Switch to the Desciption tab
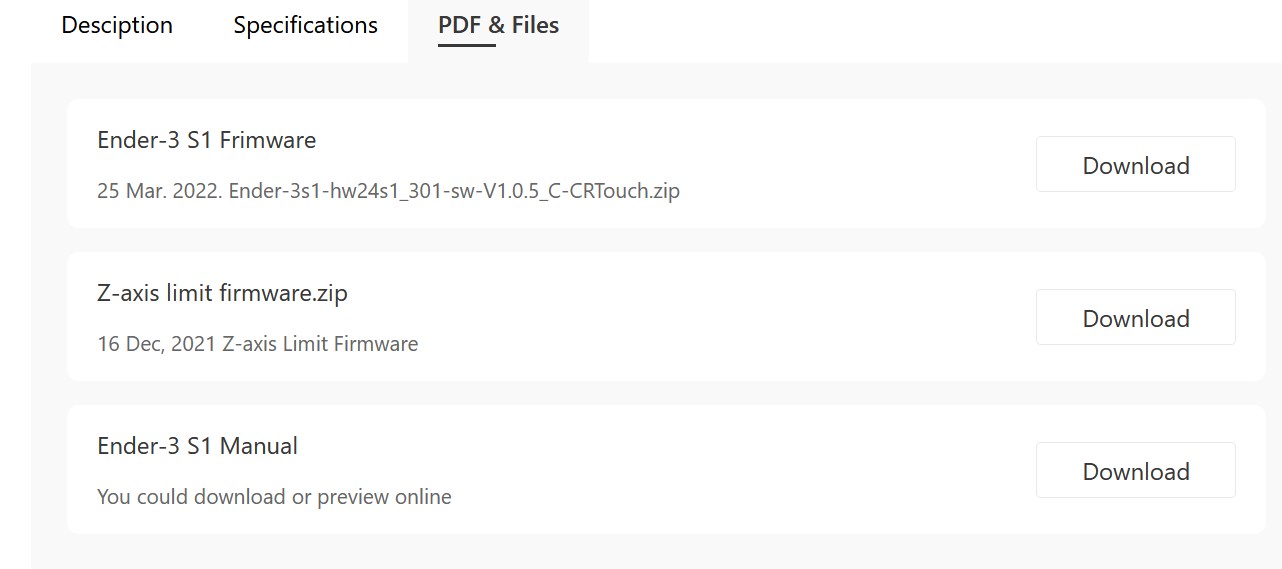 pos(117,25)
